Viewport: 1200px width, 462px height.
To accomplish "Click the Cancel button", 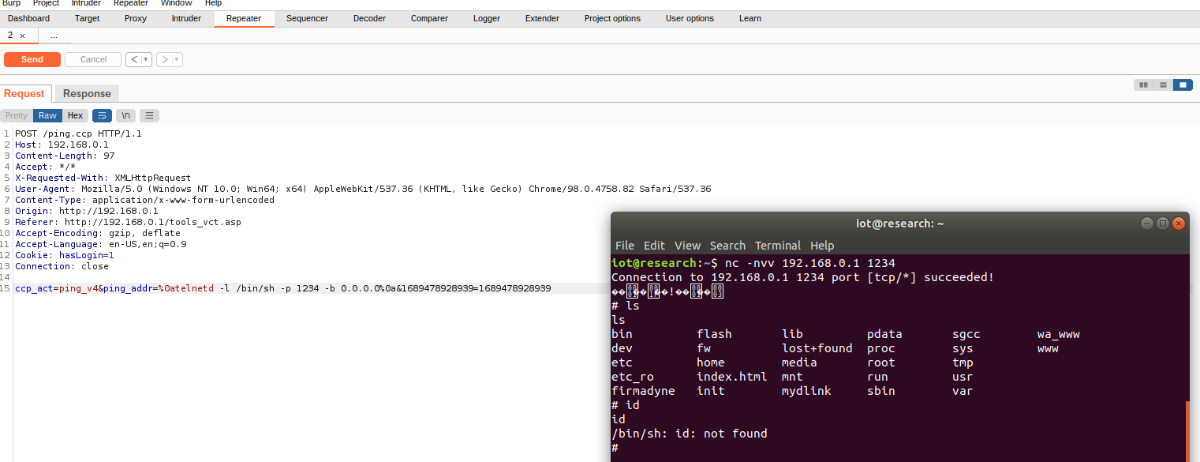I will coord(93,59).
